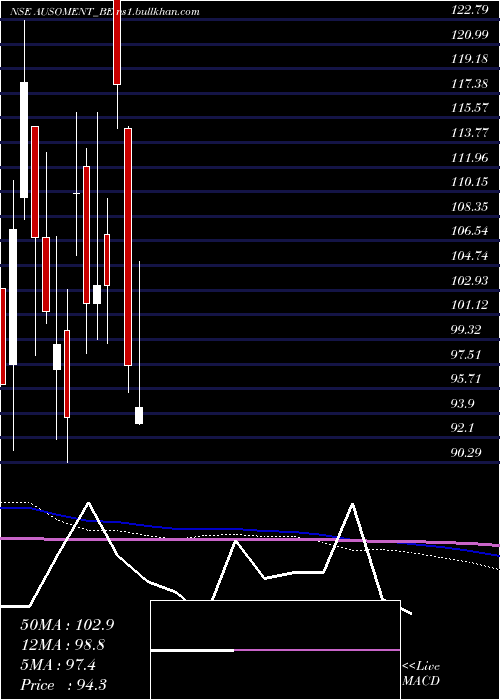Viewport: 500px width, 700px height.
Task: Select the 5MA : 97.4 reading
Action: (58, 665)
